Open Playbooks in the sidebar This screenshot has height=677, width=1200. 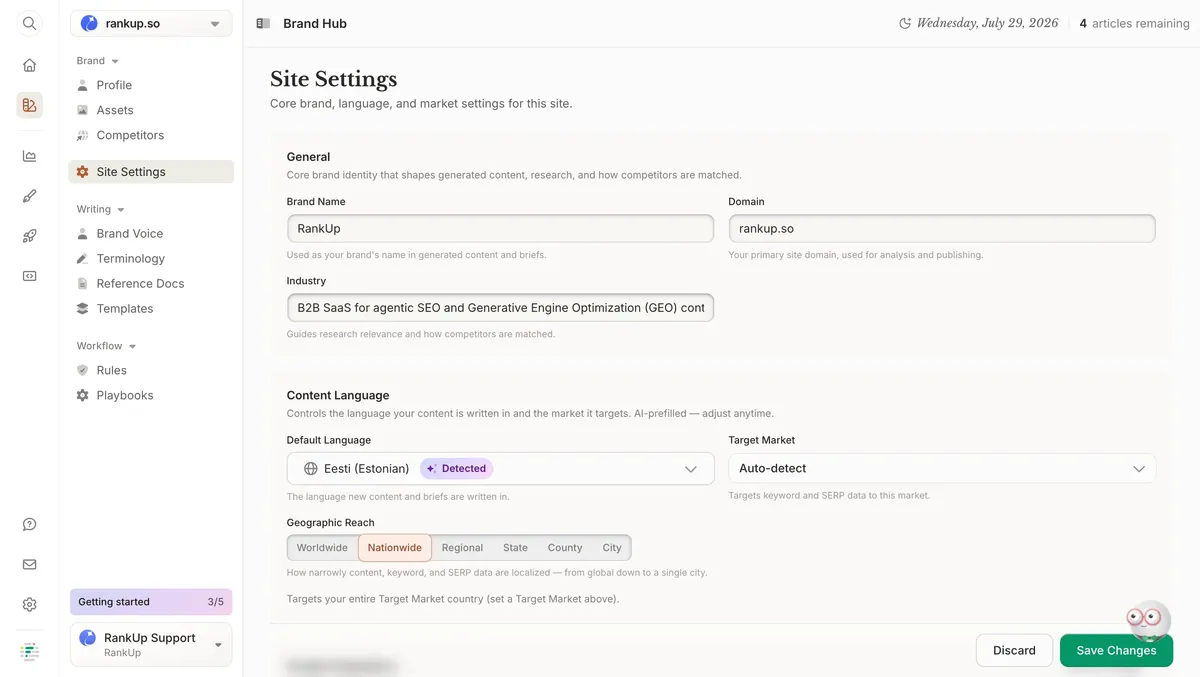coord(151,395)
